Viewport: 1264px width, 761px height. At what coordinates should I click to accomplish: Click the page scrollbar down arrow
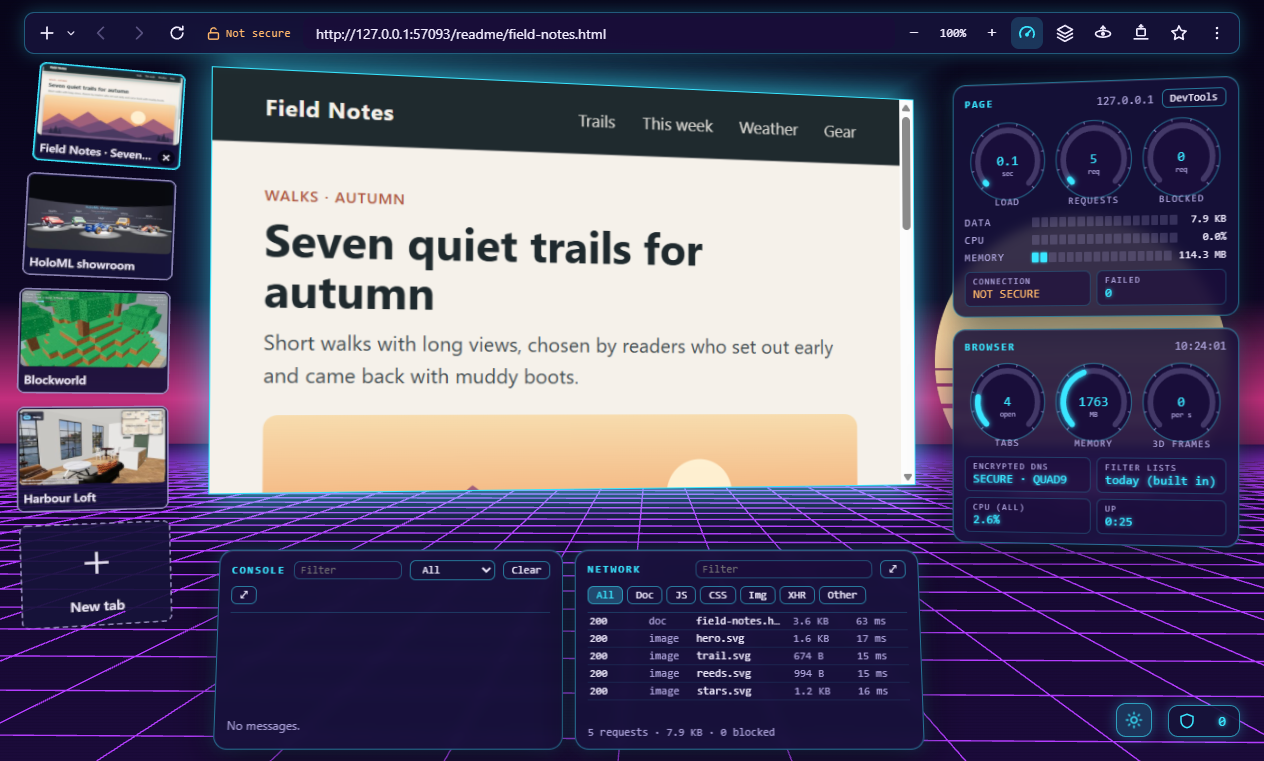(908, 477)
